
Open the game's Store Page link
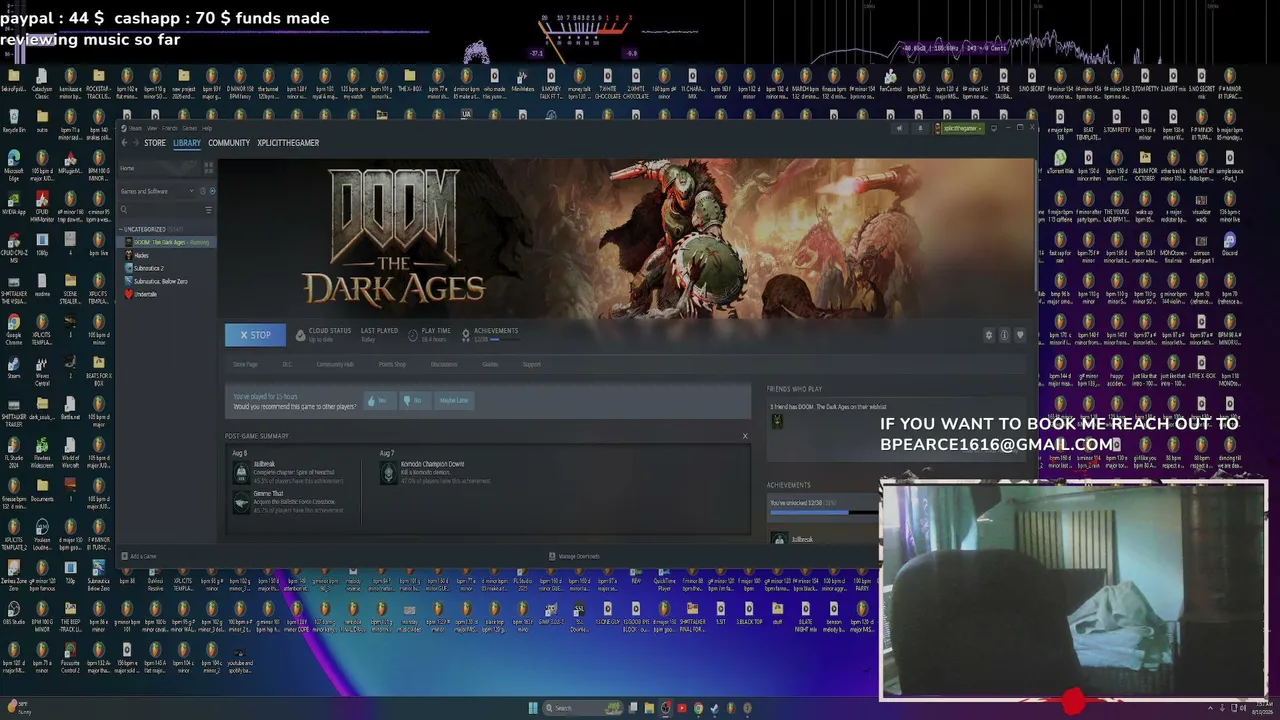245,364
